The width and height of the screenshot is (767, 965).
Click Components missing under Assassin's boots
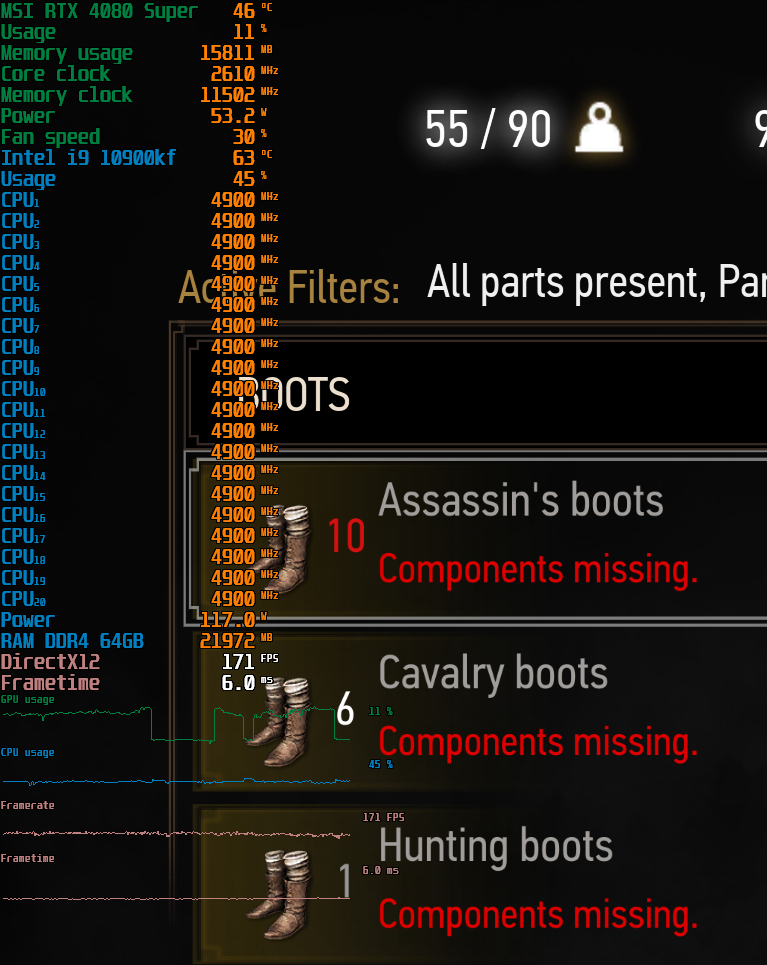click(538, 569)
